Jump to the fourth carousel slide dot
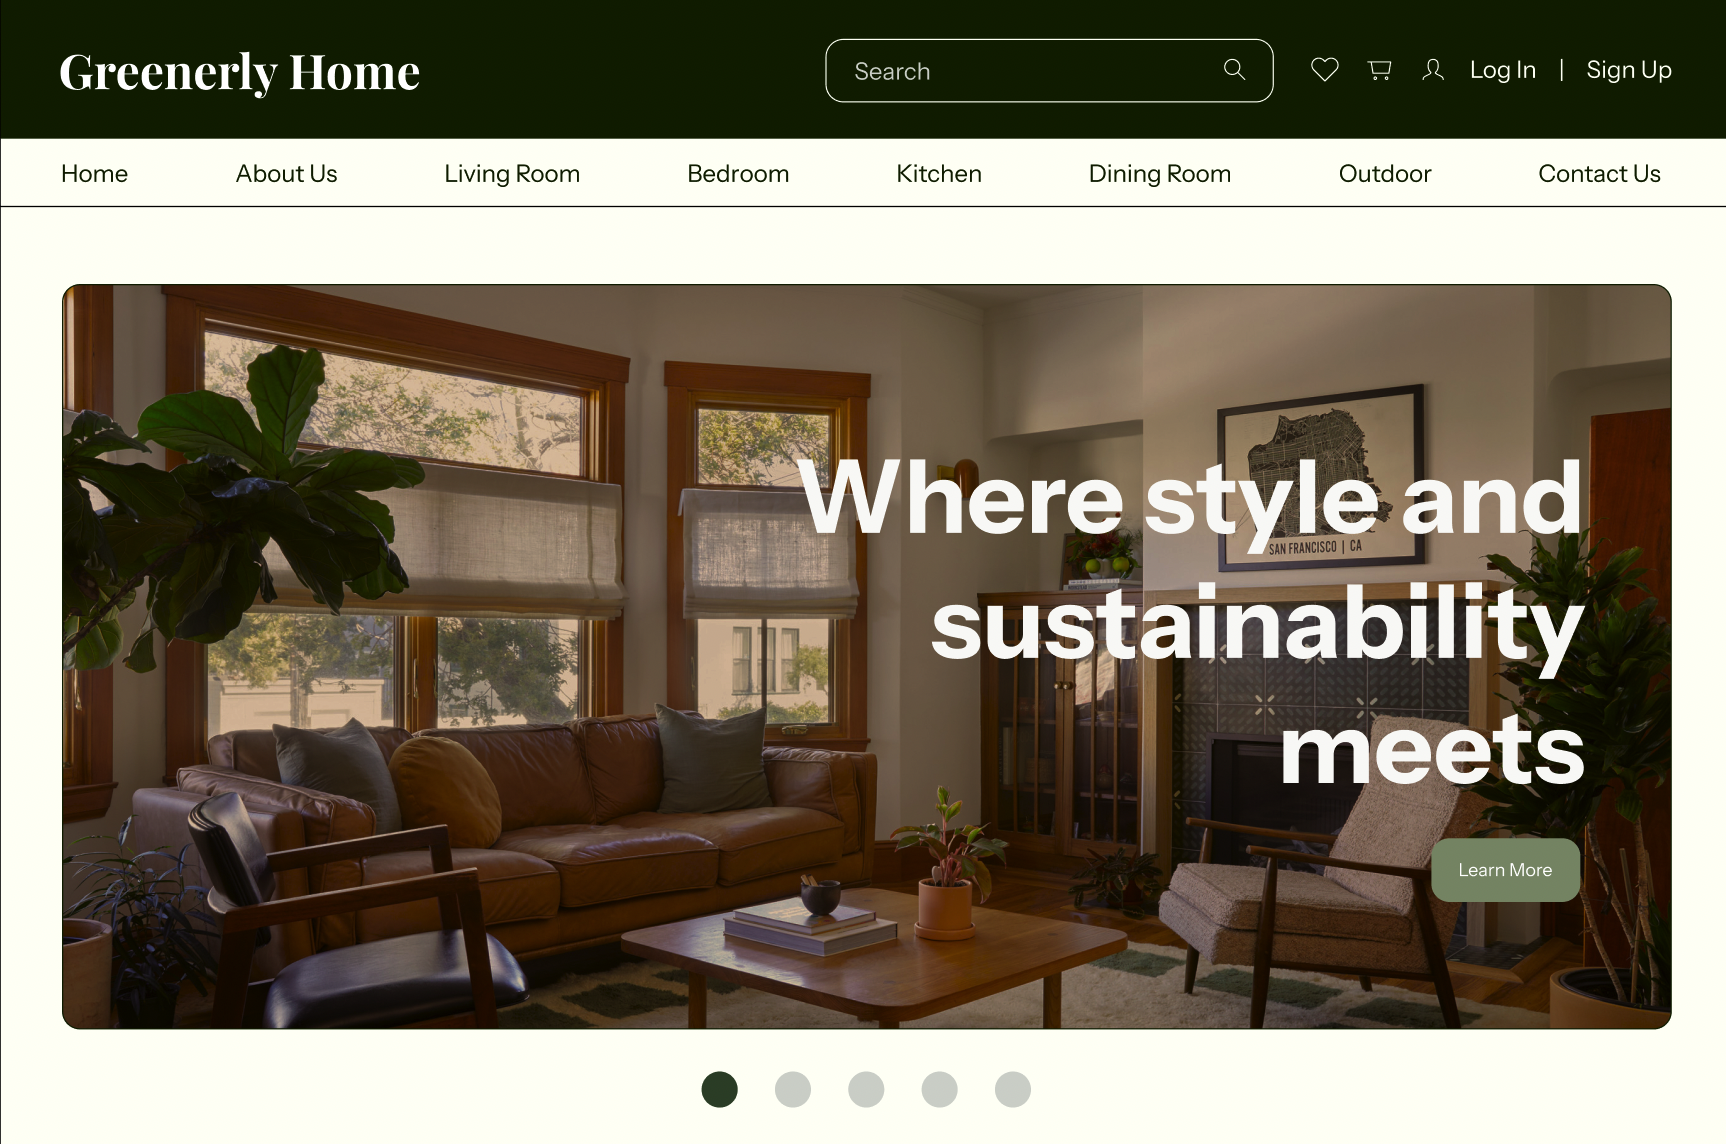1726x1144 pixels. coord(940,1089)
